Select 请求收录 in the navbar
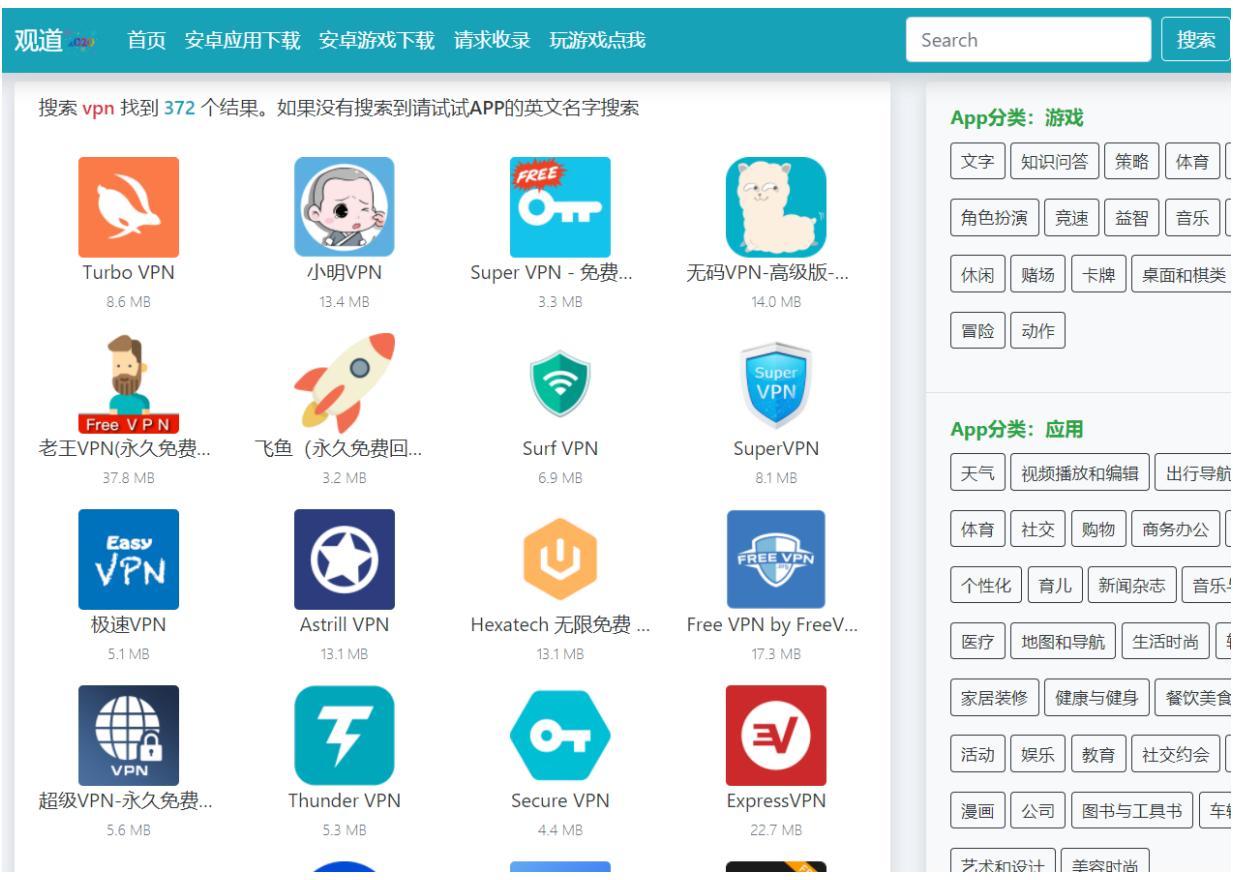 [x=492, y=40]
